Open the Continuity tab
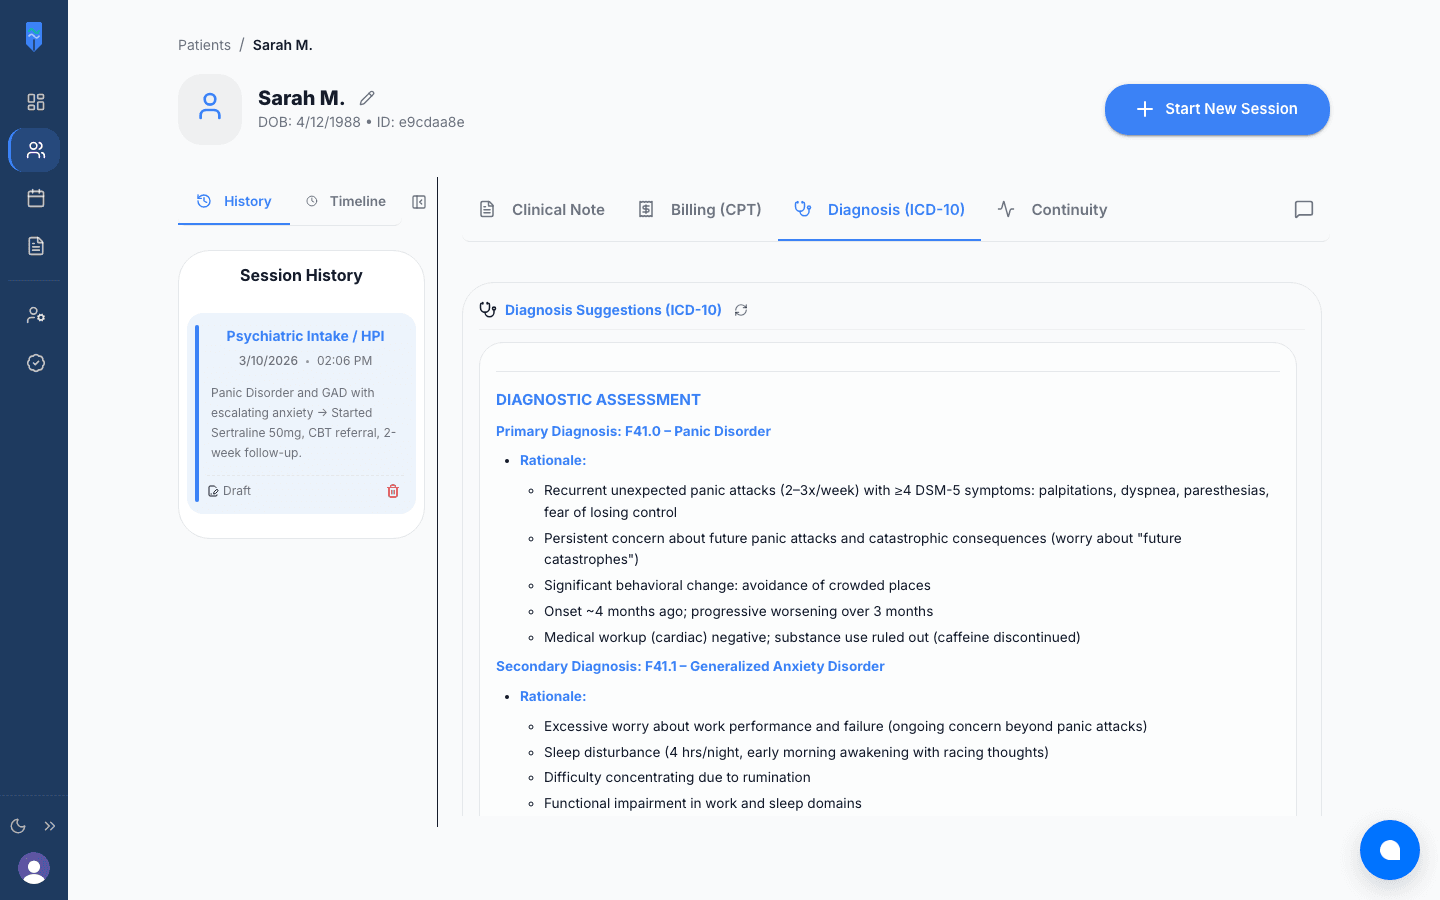The height and width of the screenshot is (900, 1440). [1053, 209]
